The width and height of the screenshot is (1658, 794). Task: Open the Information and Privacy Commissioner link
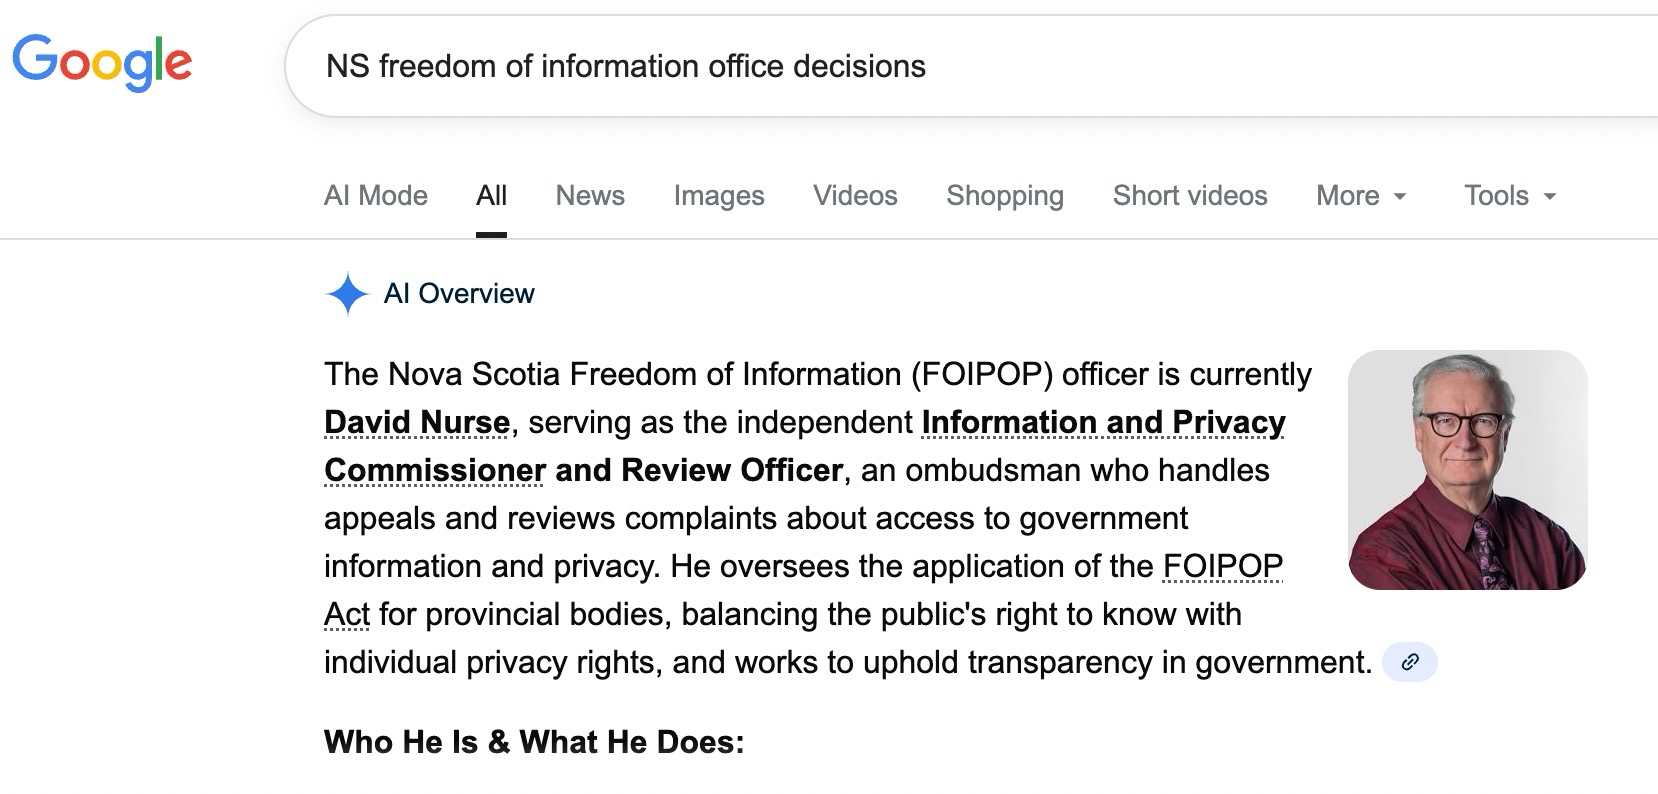click(x=1102, y=423)
